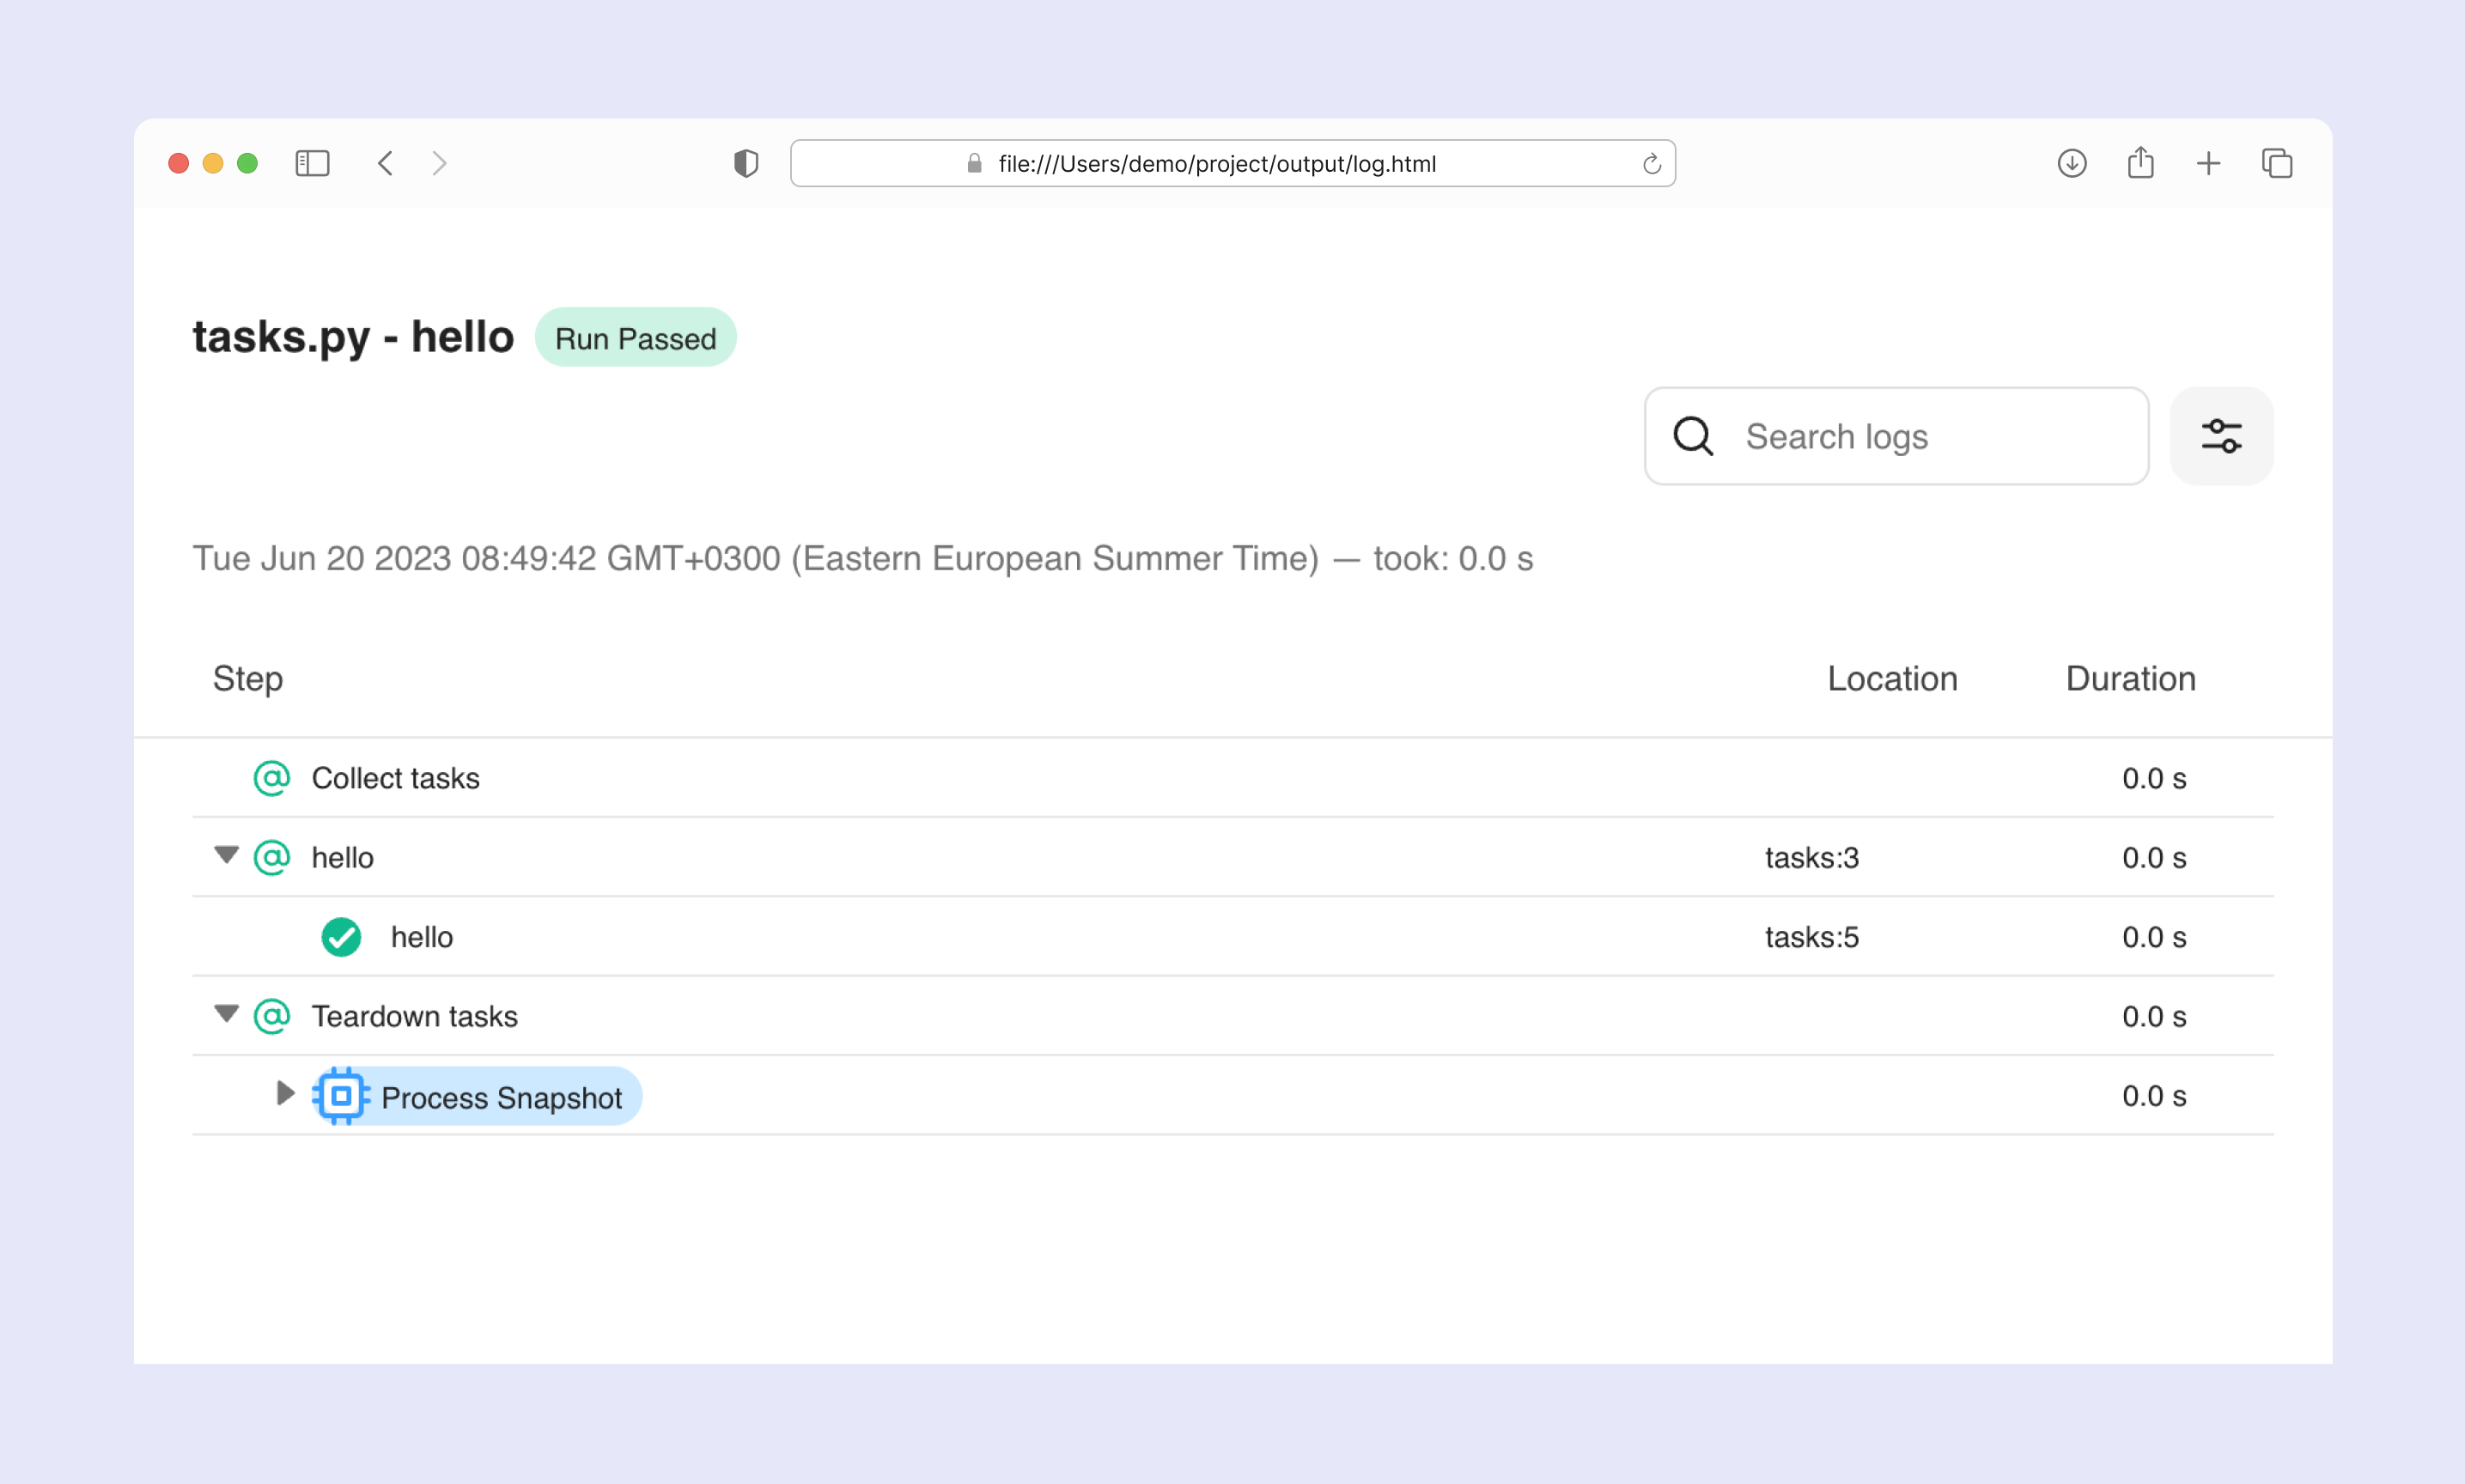This screenshot has height=1484, width=2465.
Task: Open a new tab with plus
Action: (x=2208, y=163)
